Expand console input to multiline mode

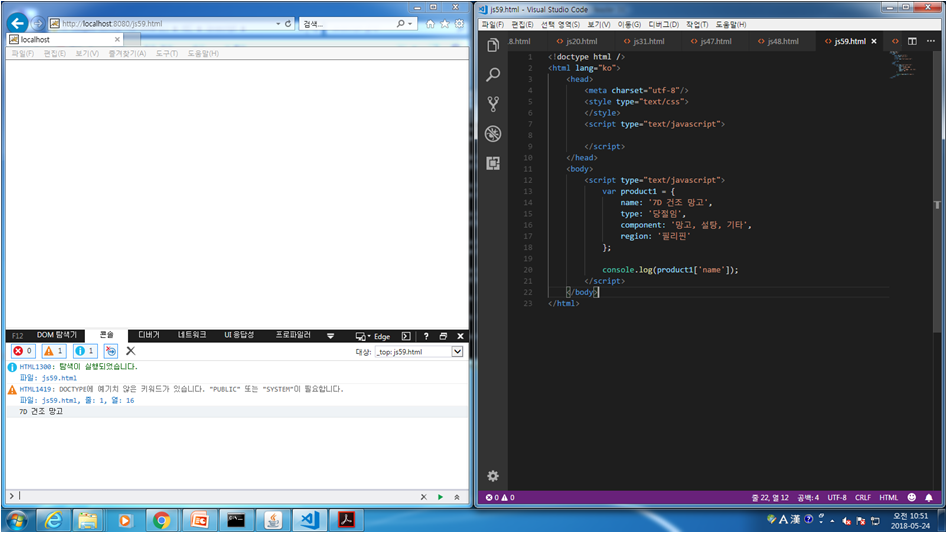tap(457, 497)
